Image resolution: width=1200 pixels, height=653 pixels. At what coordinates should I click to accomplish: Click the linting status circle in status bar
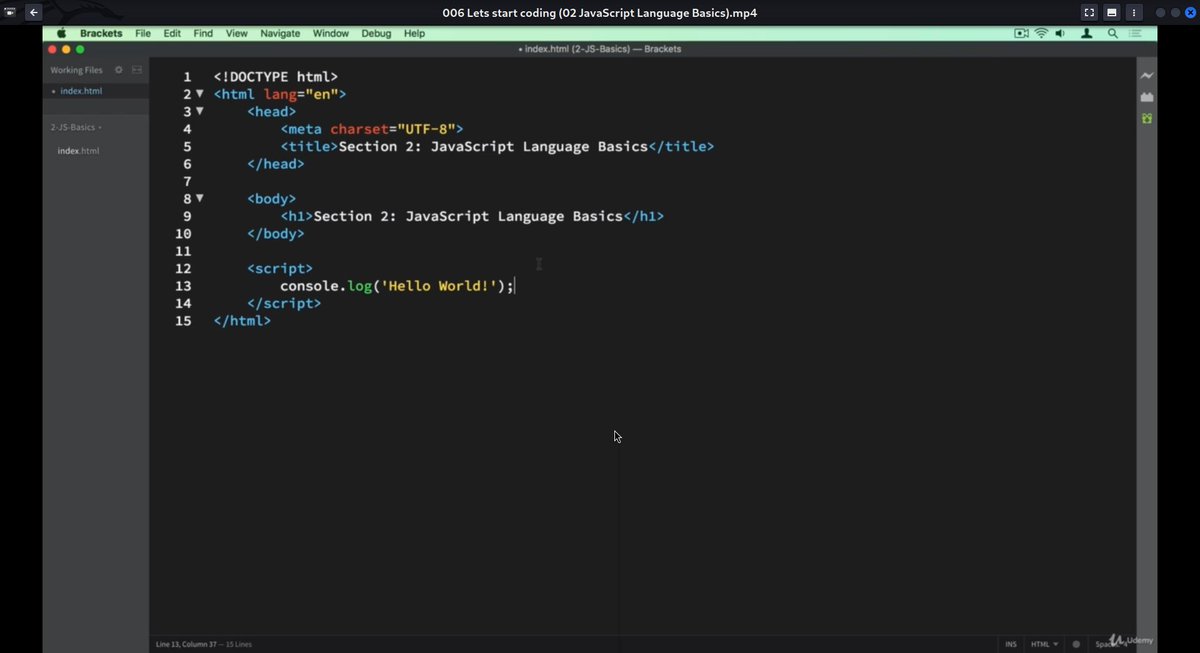[x=1076, y=644]
